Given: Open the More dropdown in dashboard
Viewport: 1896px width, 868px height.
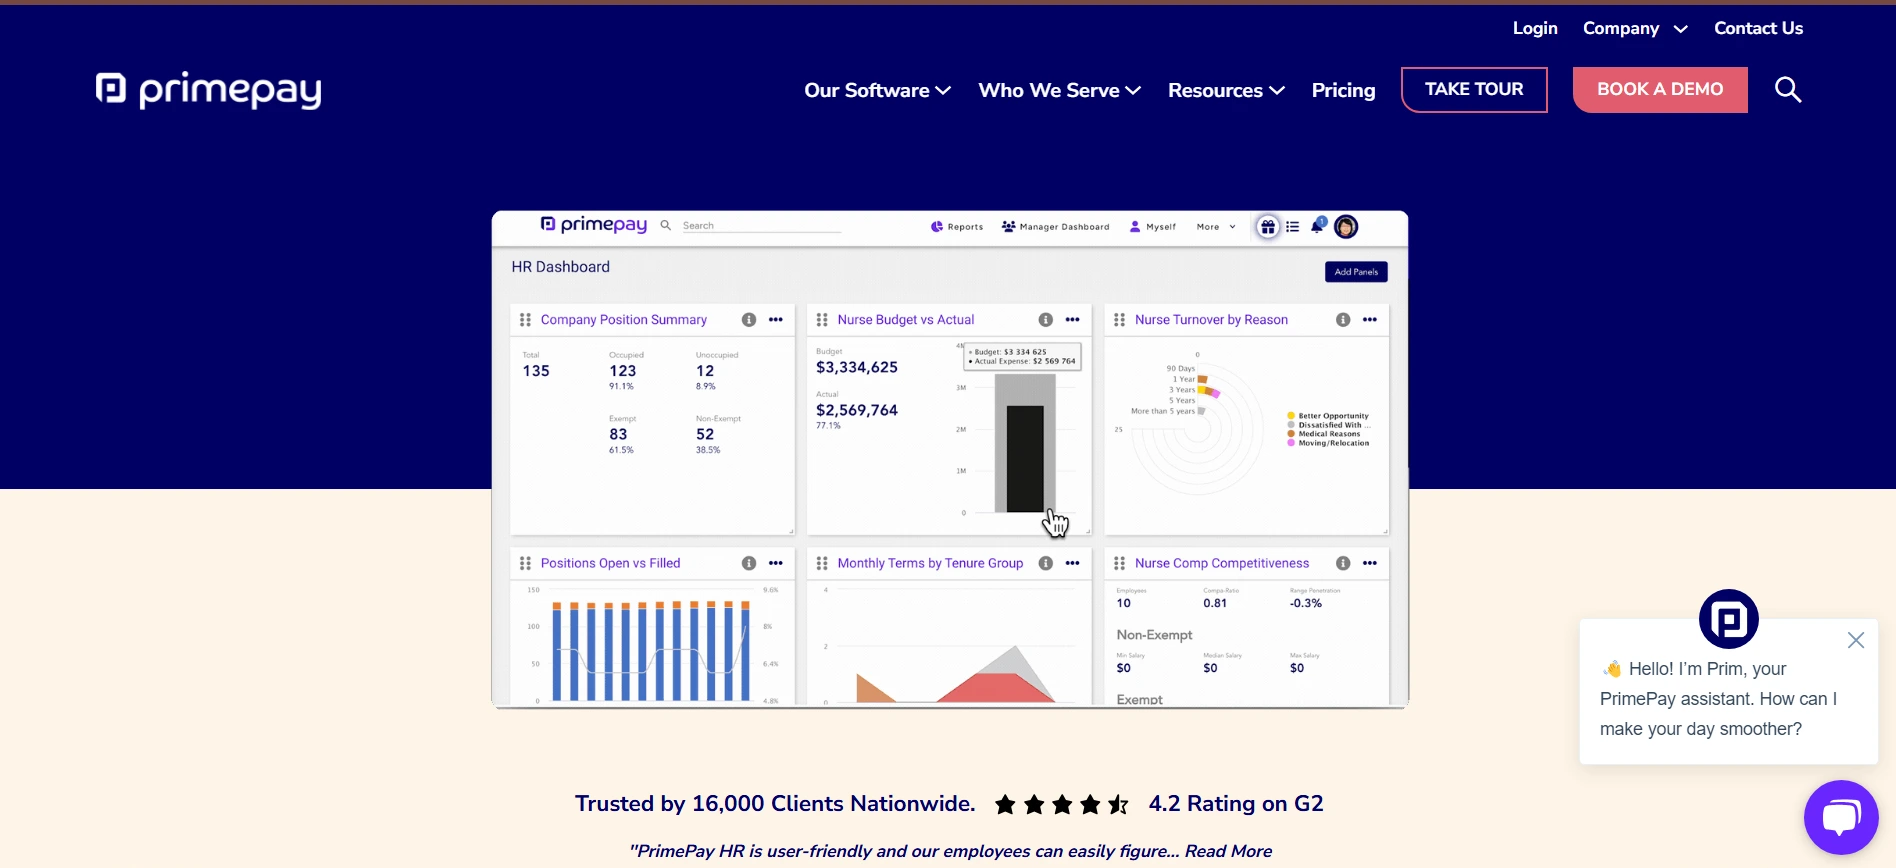Looking at the screenshot, I should click(1216, 227).
